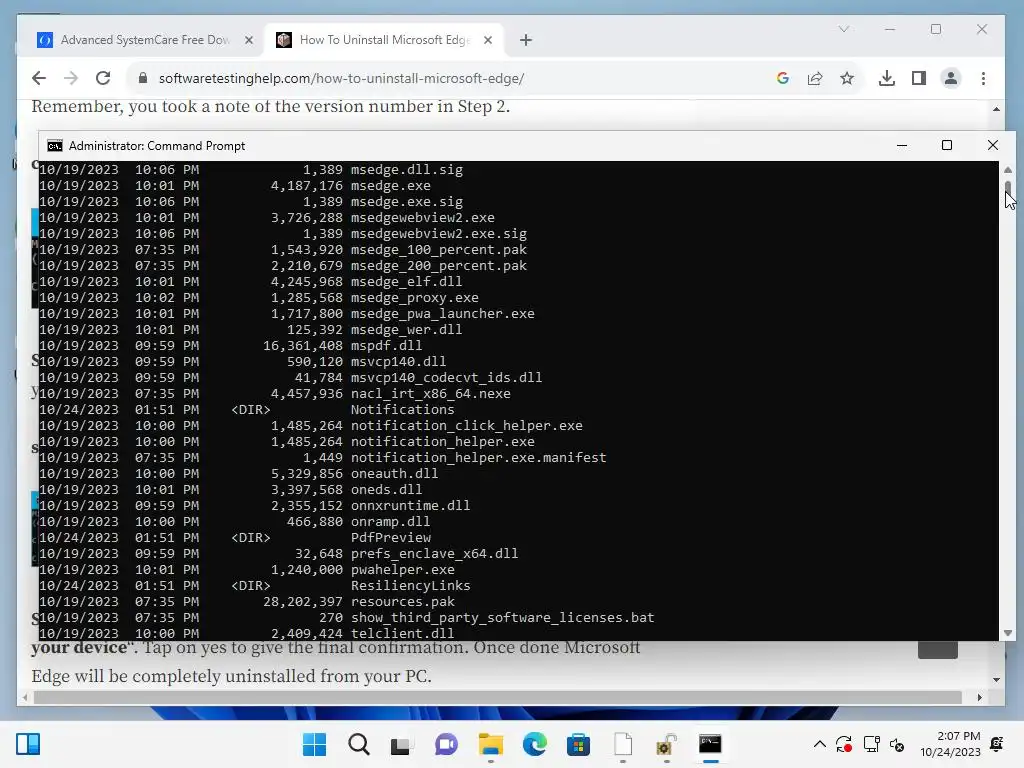
Task: Open Task View on the taskbar
Action: (401, 745)
